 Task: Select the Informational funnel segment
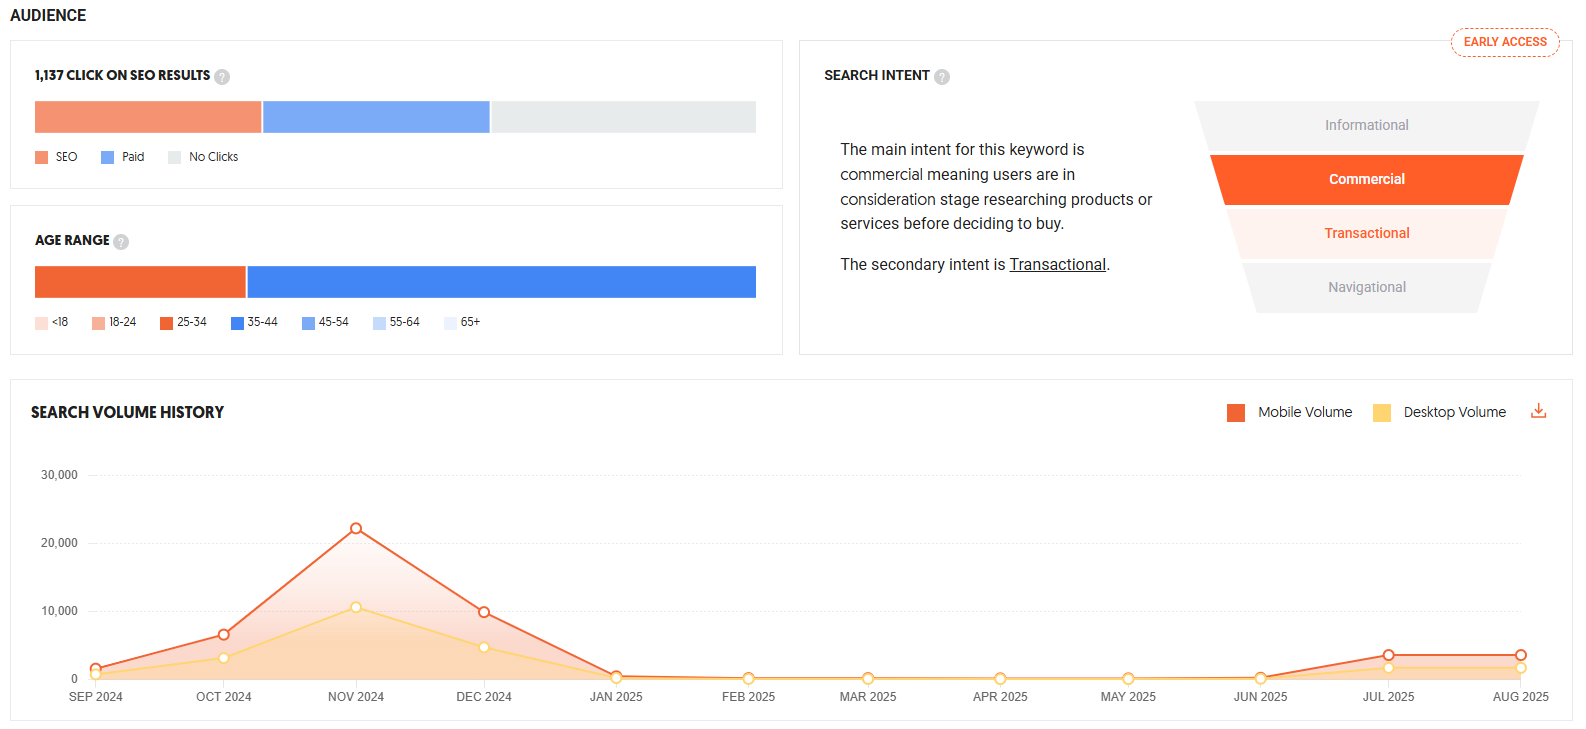1366,126
